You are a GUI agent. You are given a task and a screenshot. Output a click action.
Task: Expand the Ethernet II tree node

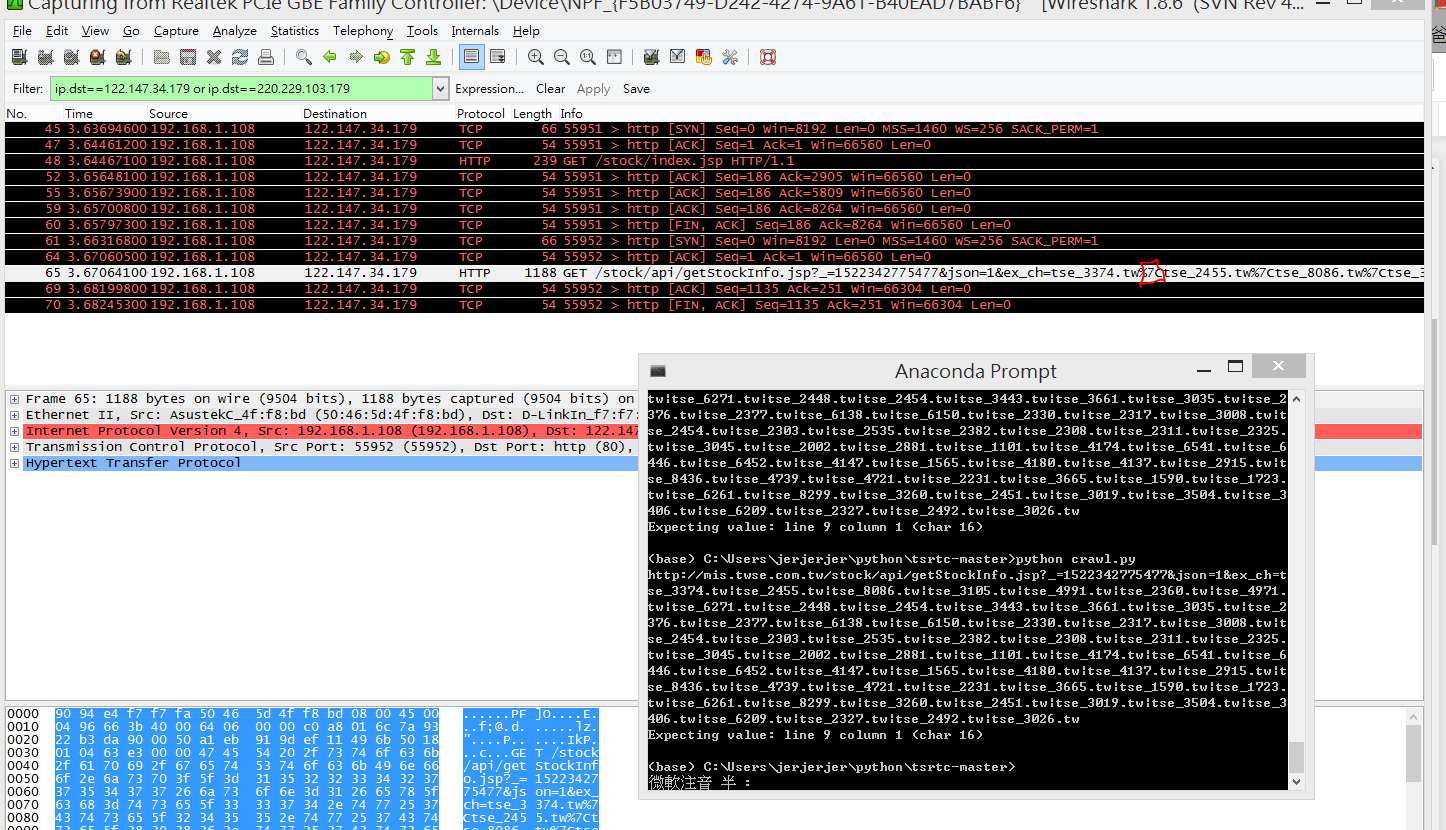coord(14,415)
